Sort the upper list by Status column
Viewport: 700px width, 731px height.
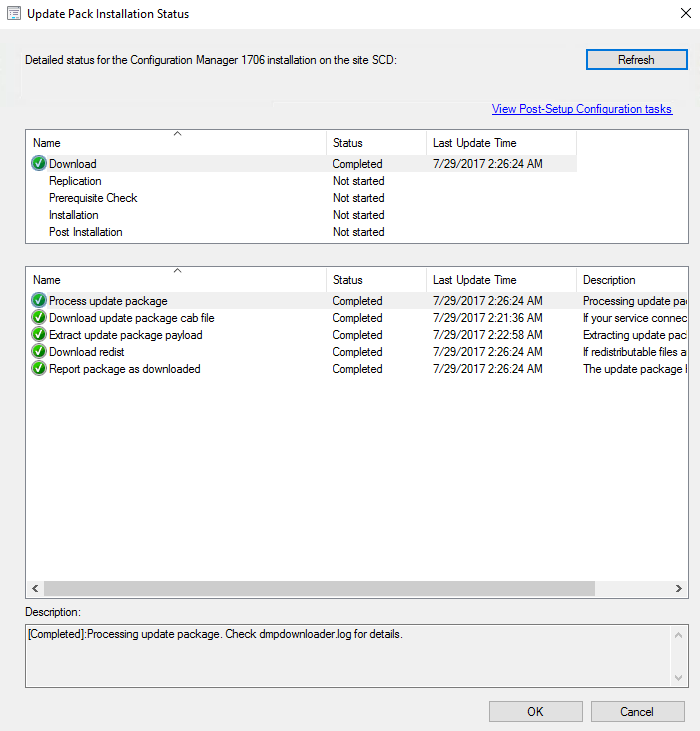(377, 143)
